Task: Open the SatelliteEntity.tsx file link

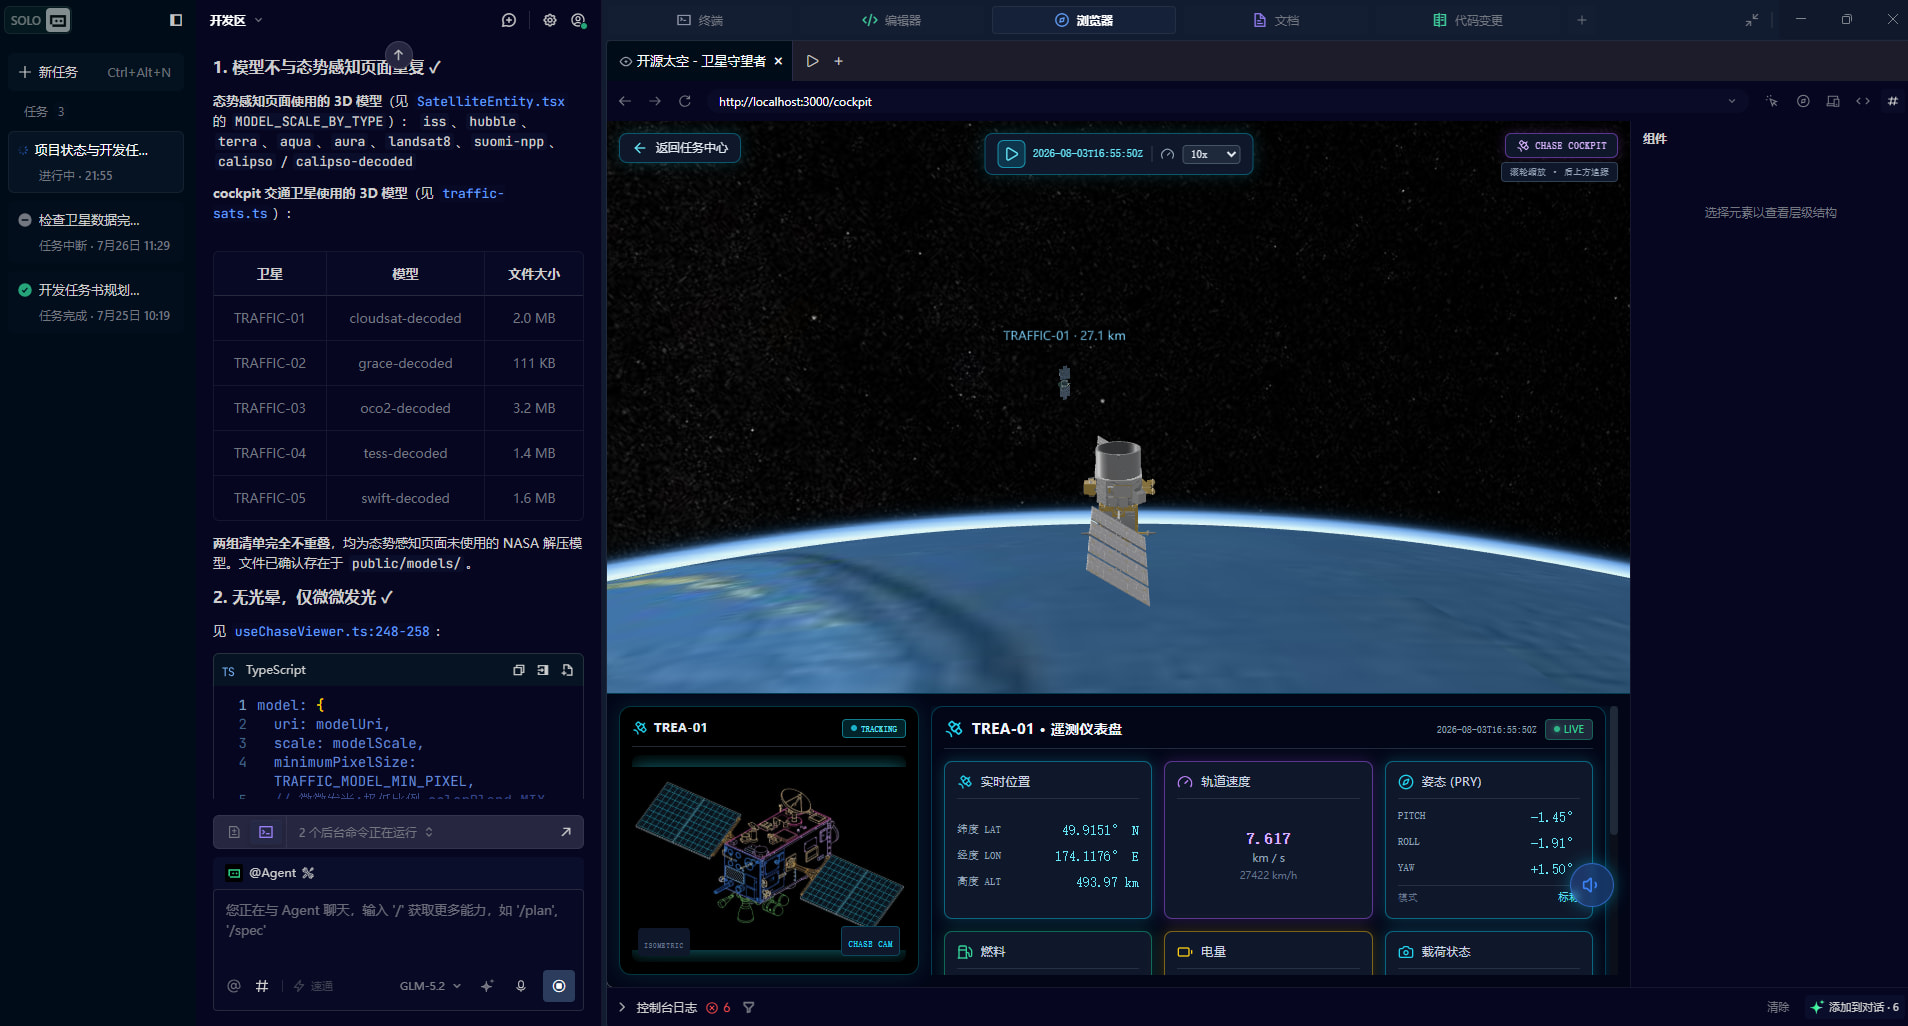Action: click(491, 101)
